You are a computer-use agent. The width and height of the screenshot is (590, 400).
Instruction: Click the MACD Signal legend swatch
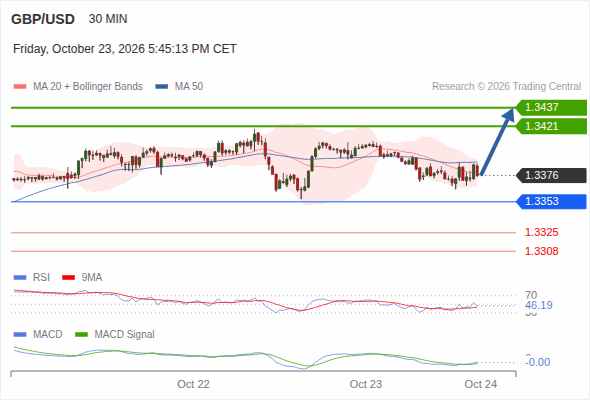click(81, 335)
